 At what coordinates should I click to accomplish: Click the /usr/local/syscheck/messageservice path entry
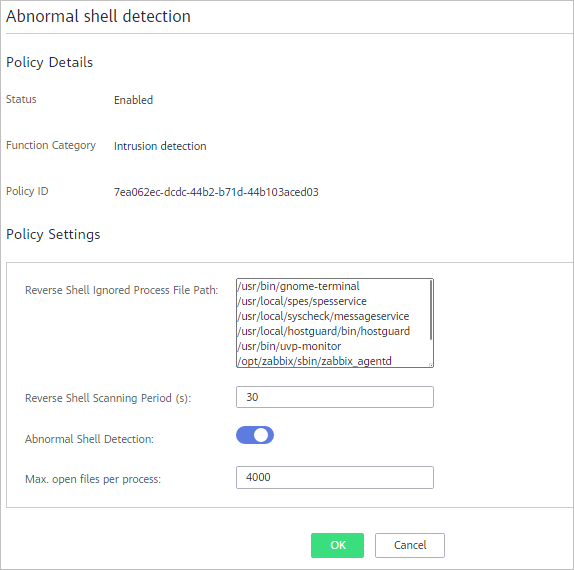coord(323,316)
